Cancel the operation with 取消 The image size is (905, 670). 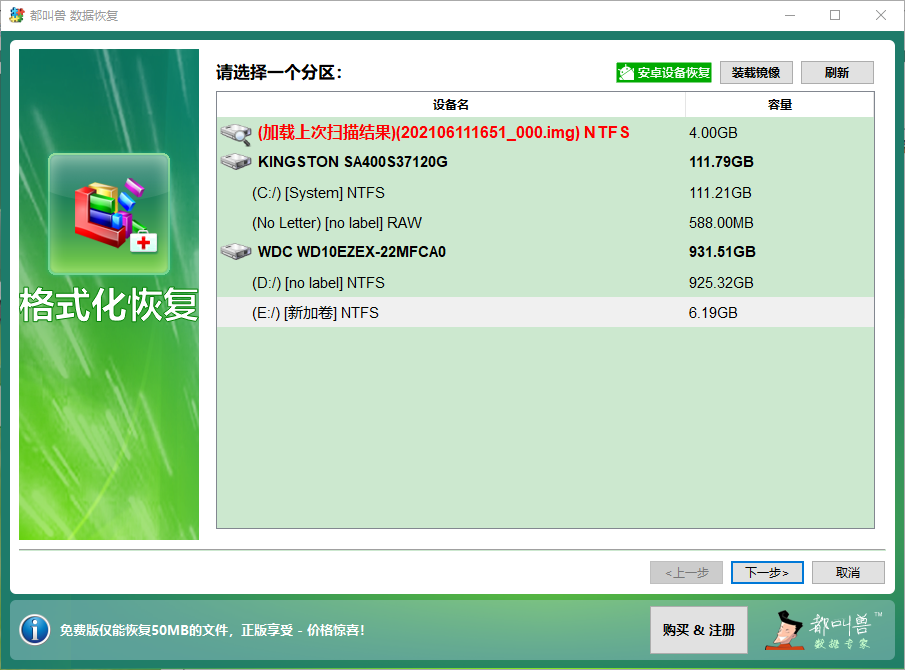(848, 572)
